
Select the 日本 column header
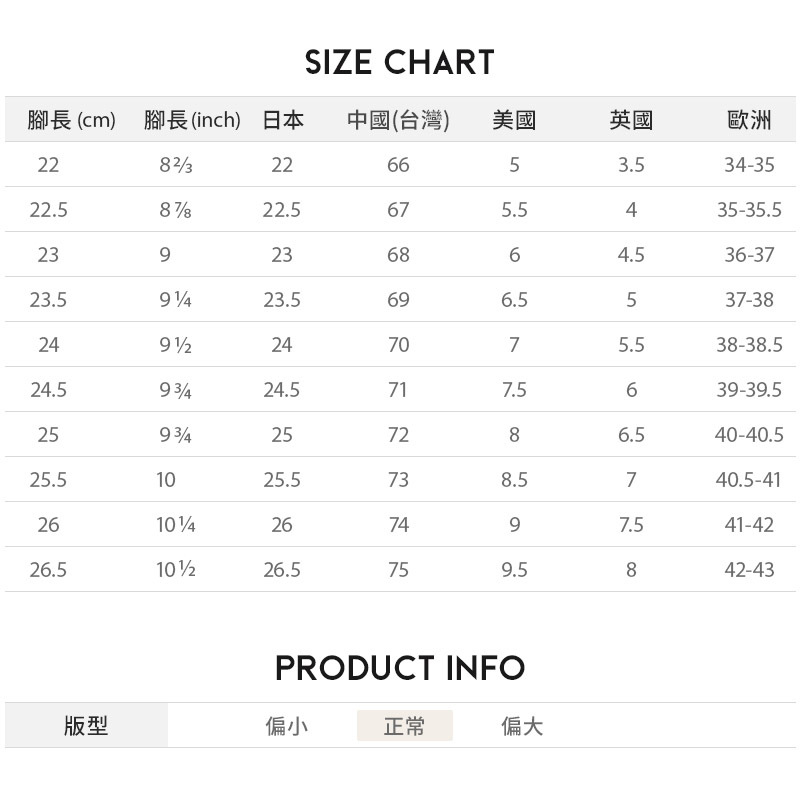(x=283, y=121)
